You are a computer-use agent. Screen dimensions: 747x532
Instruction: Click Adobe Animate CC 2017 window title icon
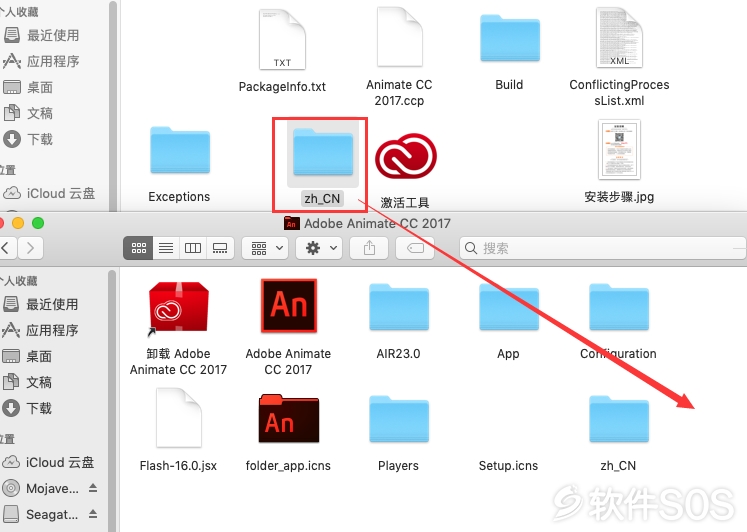(x=292, y=223)
